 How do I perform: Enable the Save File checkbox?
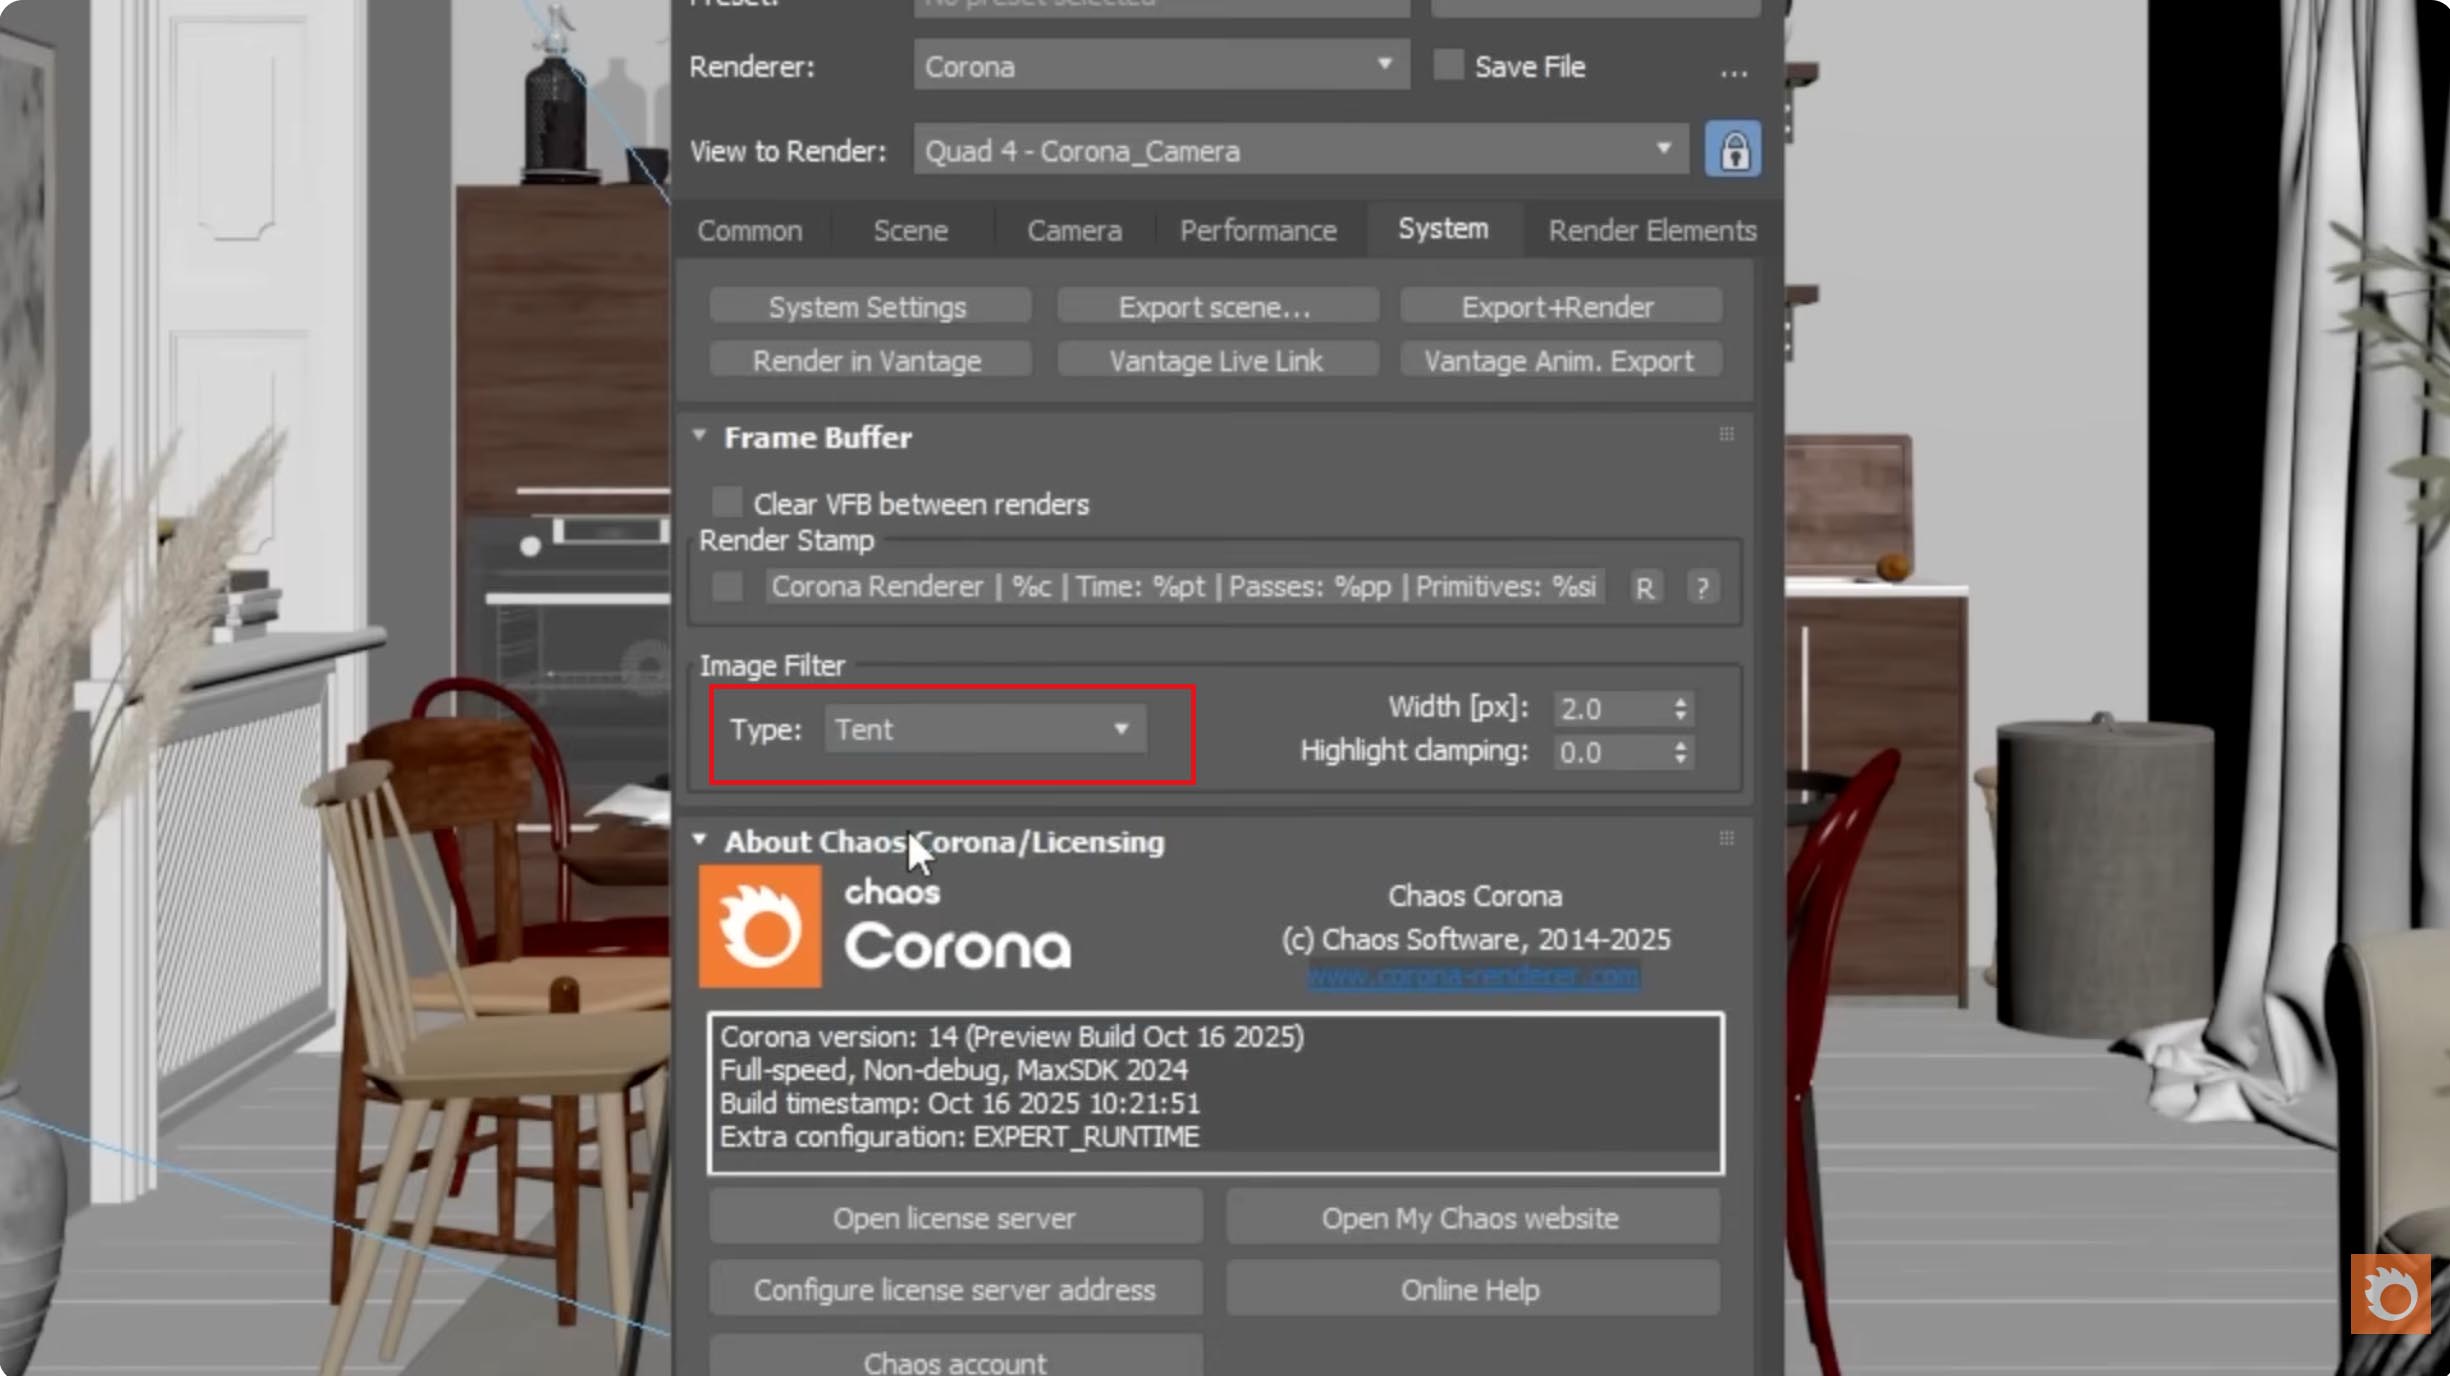click(1448, 66)
